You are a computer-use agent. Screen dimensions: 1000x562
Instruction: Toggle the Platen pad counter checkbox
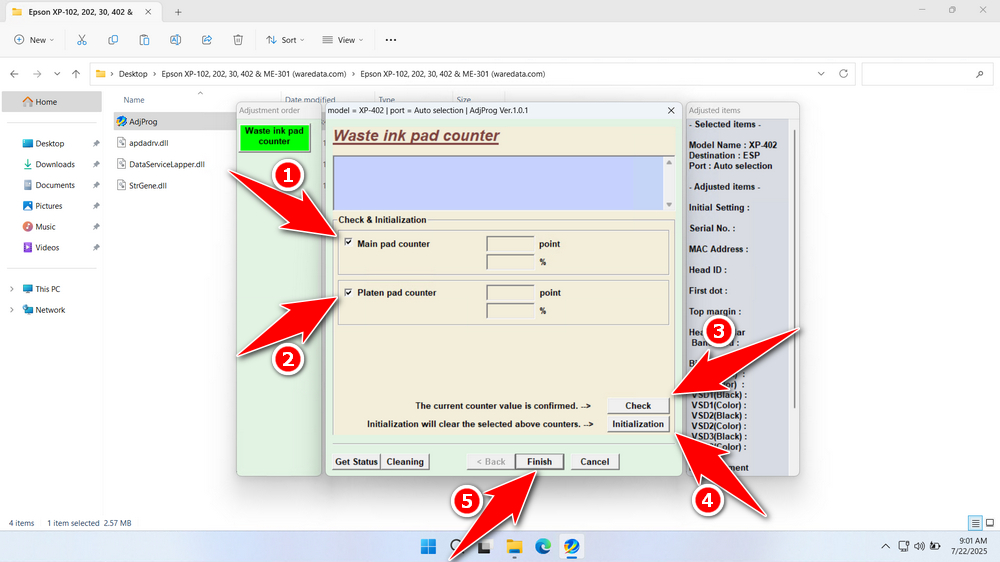(x=348, y=292)
